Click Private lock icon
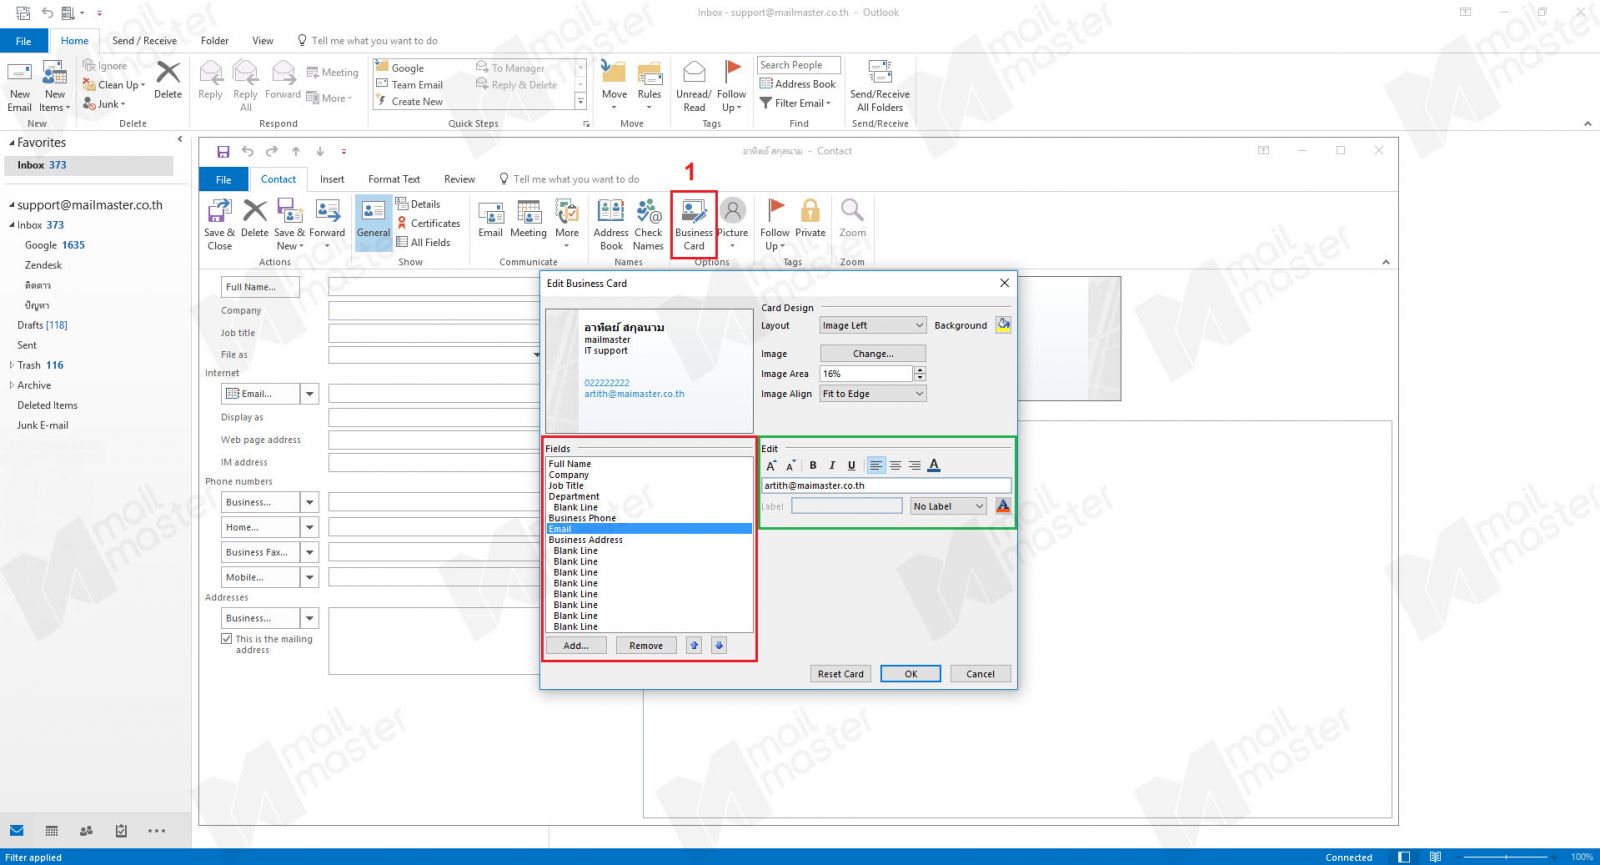 point(810,218)
